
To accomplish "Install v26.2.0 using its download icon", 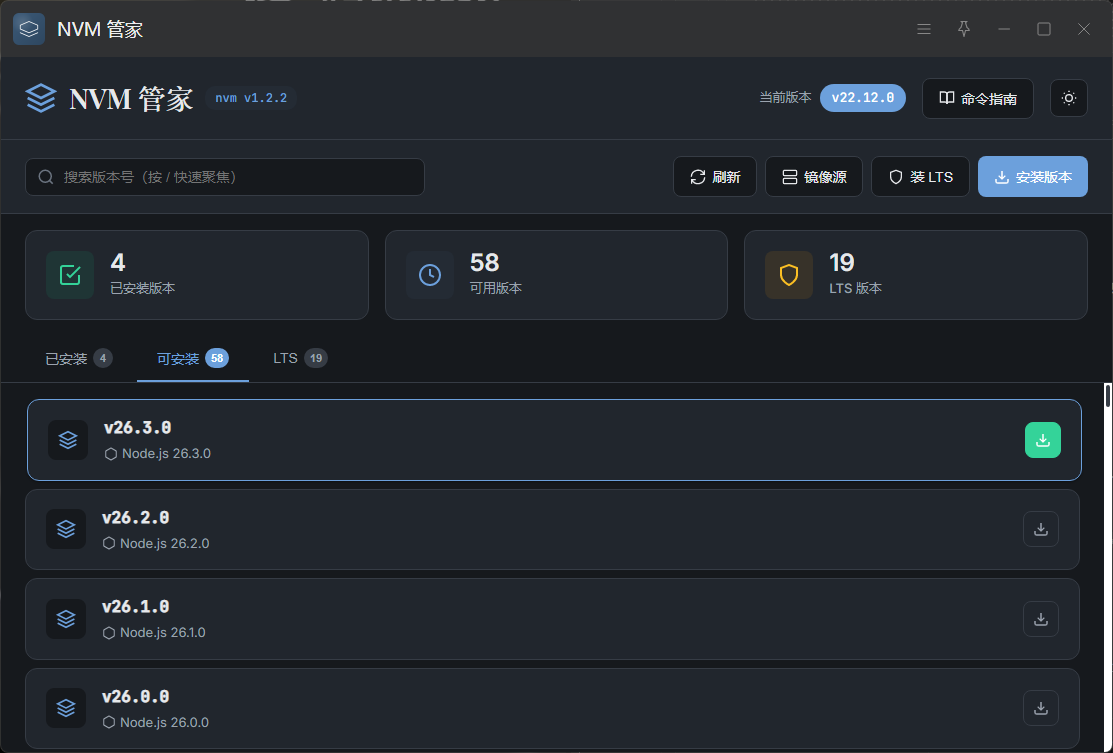I will (x=1041, y=529).
